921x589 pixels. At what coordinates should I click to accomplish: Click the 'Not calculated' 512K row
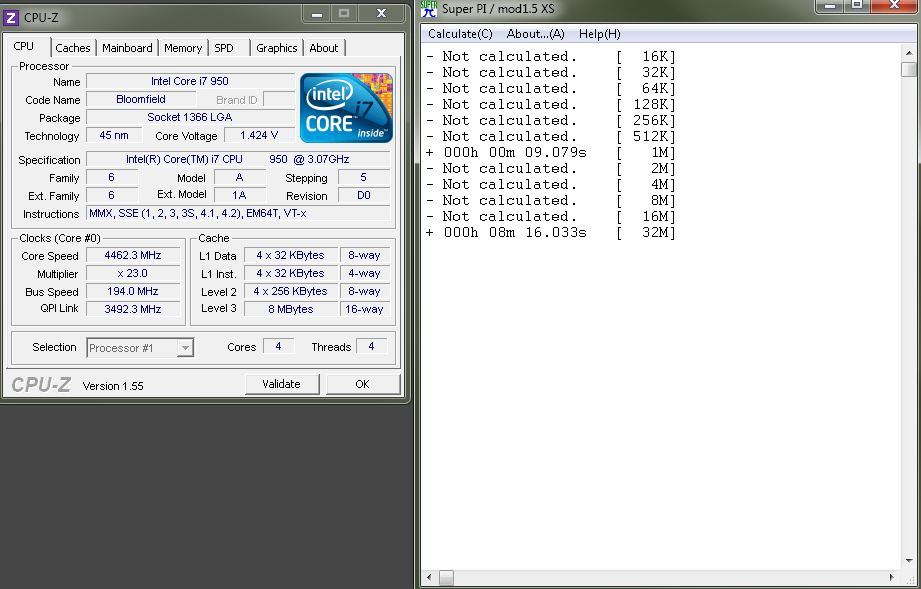551,136
